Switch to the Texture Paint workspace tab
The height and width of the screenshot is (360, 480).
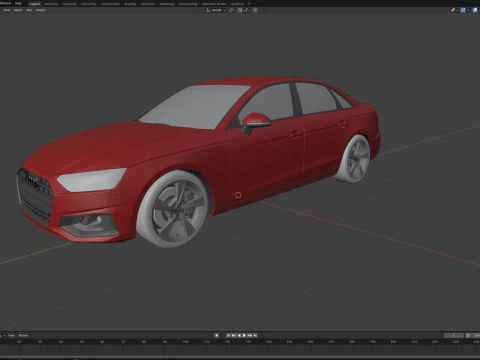(x=110, y=4)
